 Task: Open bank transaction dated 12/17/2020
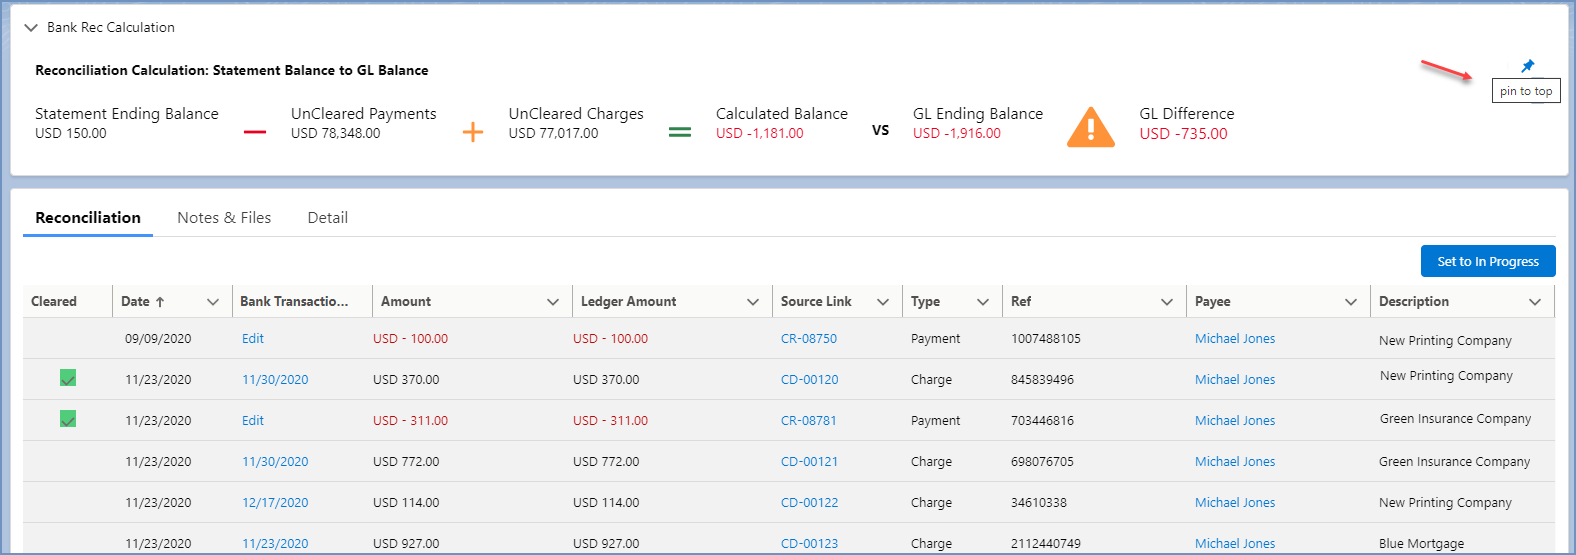tap(275, 503)
